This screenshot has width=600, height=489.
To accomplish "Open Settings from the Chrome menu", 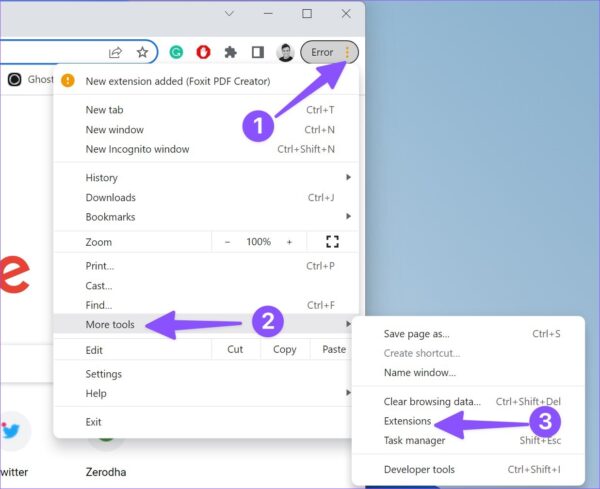I will [103, 374].
